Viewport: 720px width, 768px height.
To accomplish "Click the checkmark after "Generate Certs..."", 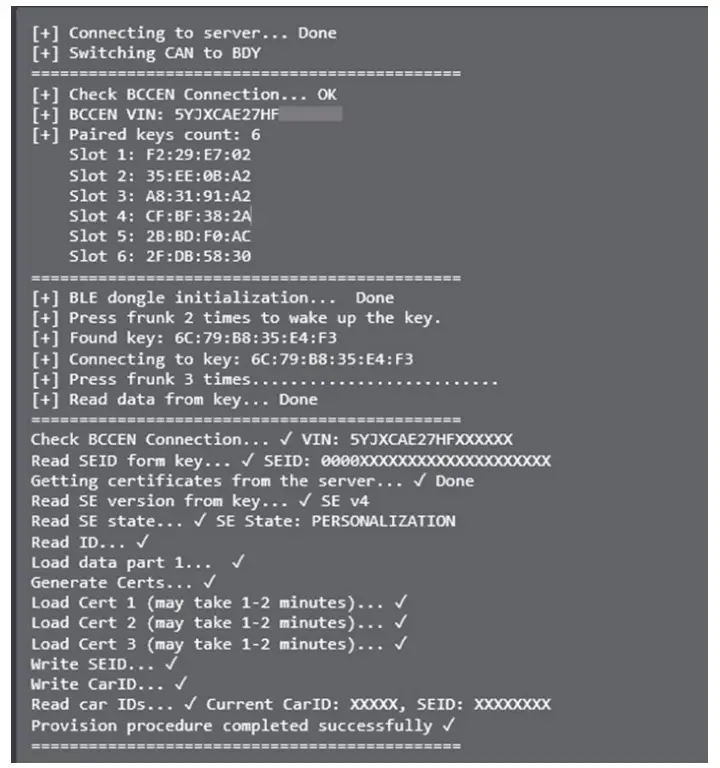I will [209, 581].
